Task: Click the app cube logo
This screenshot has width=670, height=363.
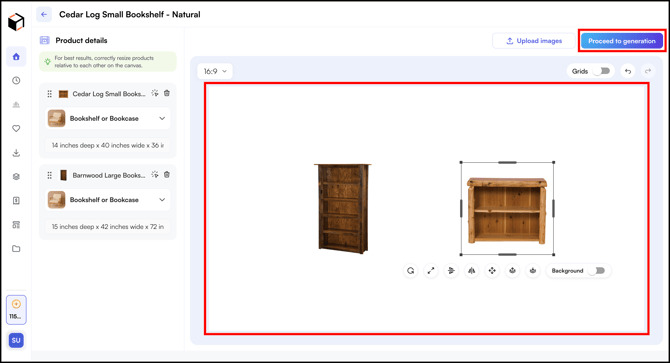Action: click(16, 22)
